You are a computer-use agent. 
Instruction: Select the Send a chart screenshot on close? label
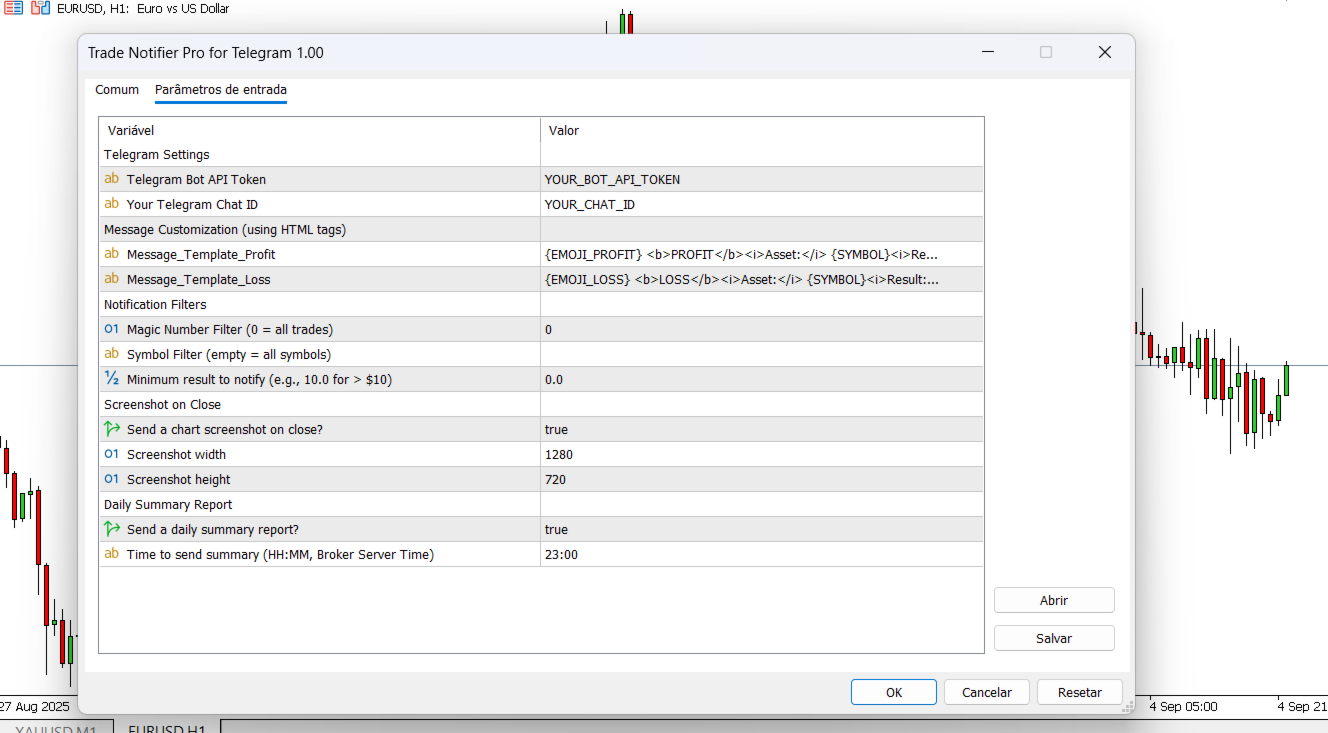225,430
